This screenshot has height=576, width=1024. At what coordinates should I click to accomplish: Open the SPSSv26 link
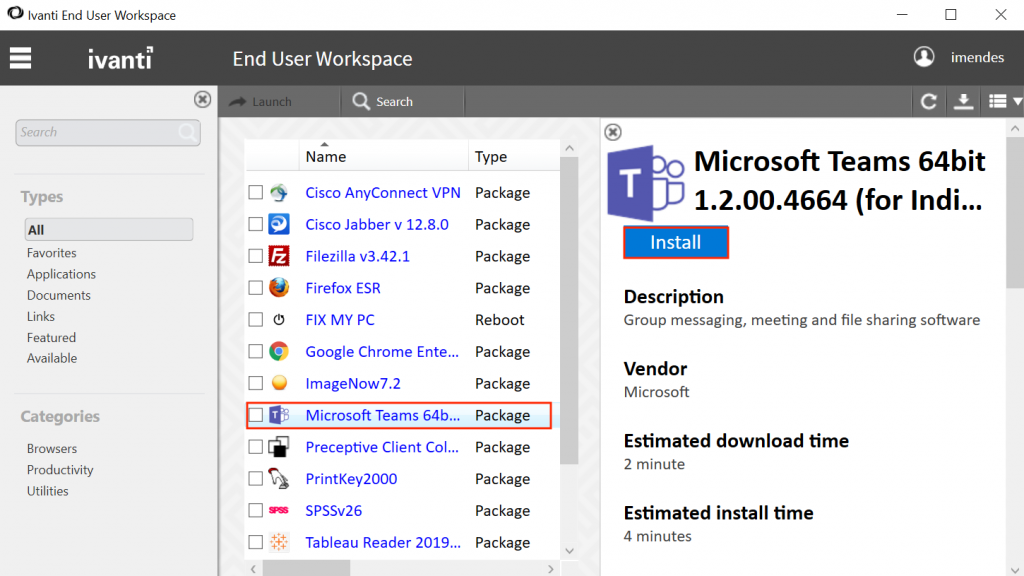tap(334, 511)
